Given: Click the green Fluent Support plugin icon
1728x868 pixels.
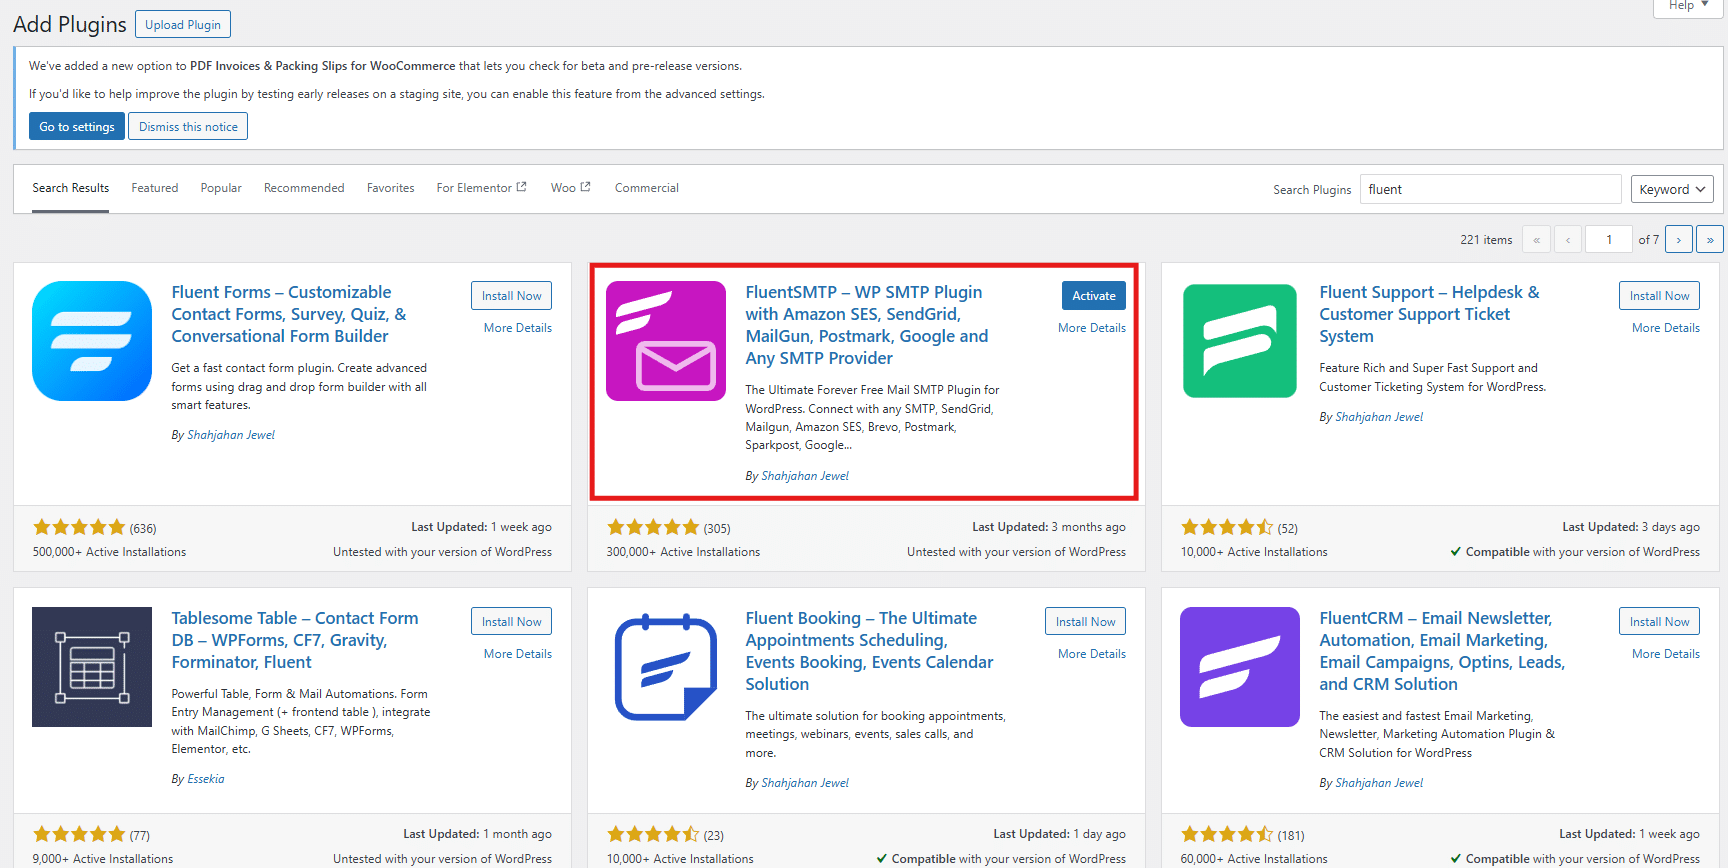Looking at the screenshot, I should (x=1240, y=341).
